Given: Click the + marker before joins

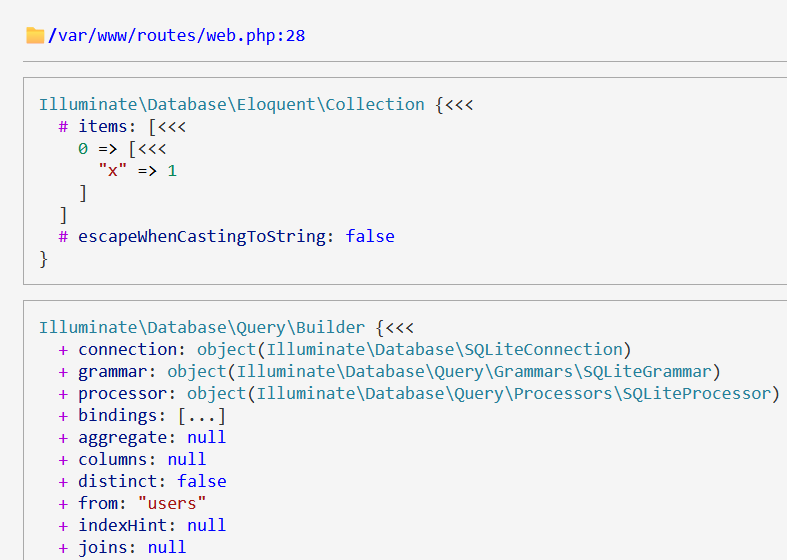Looking at the screenshot, I should (63, 547).
